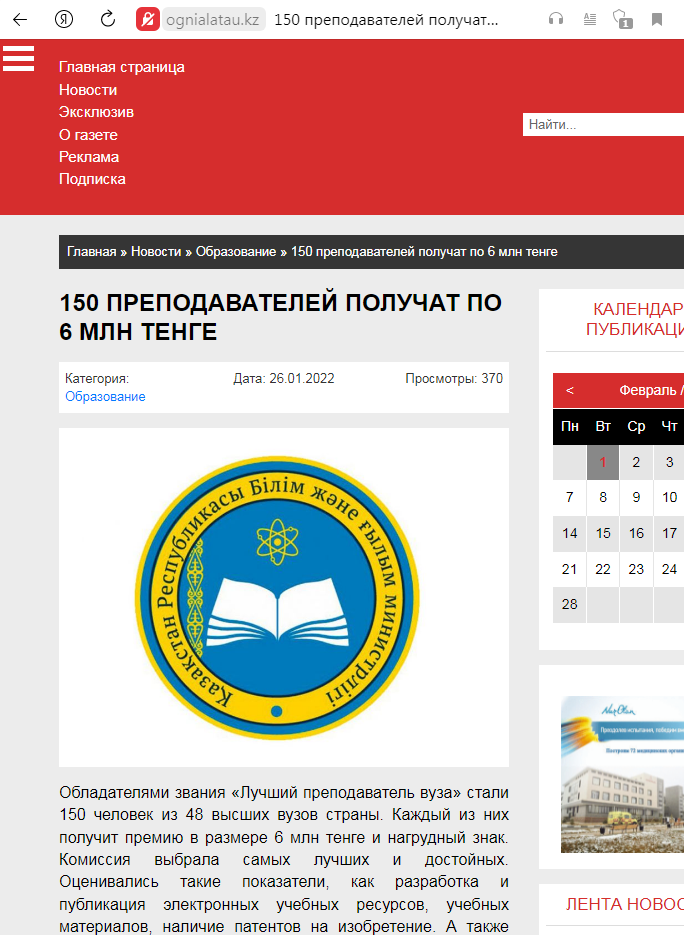Viewport: 684px width, 935px height.
Task: Reload the page with refresh icon
Action: click(x=108, y=19)
